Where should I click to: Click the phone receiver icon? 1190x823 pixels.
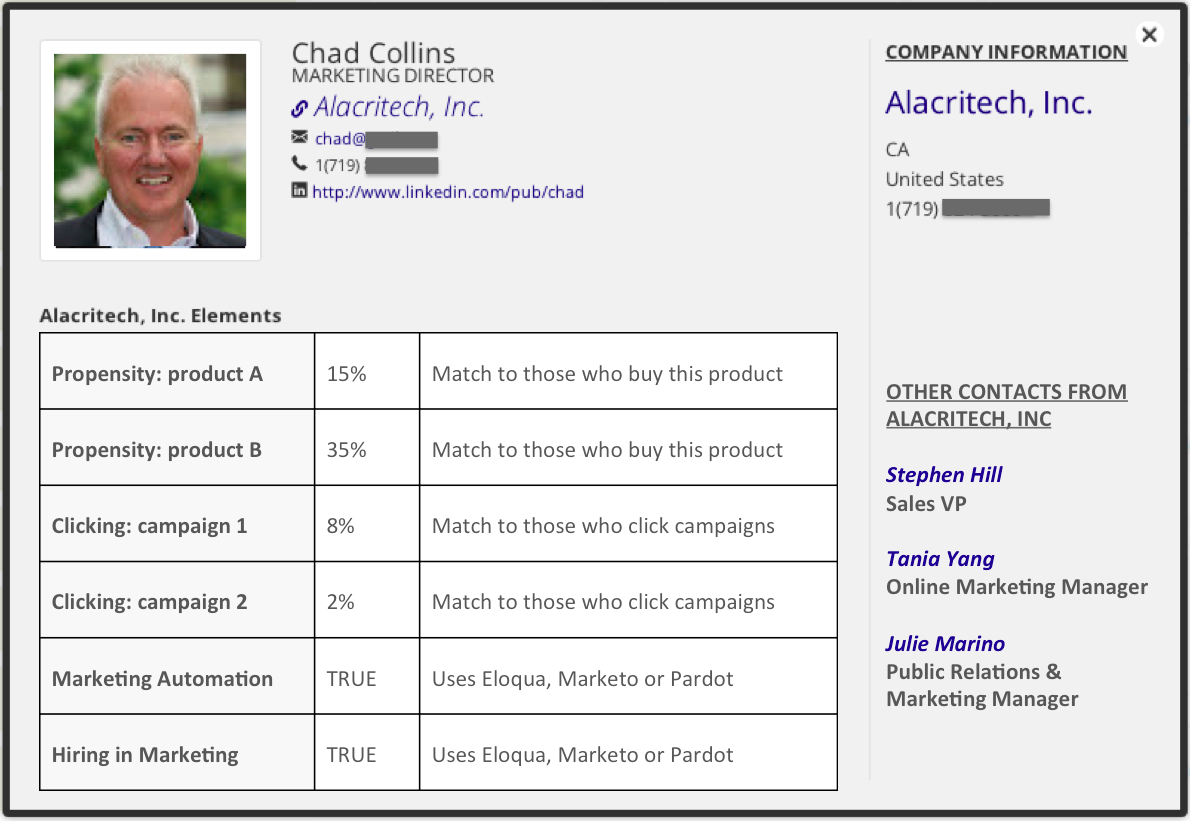(x=300, y=164)
